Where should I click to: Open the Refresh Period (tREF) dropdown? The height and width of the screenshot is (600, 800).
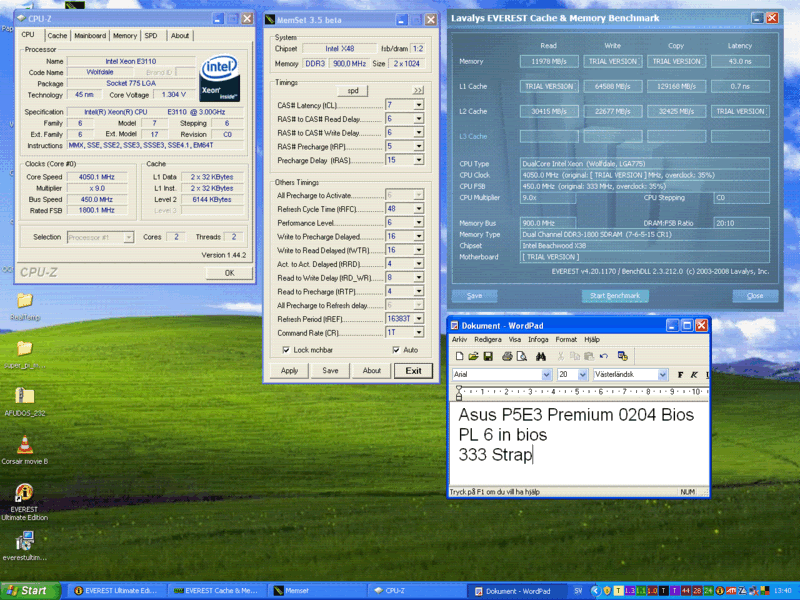418,319
